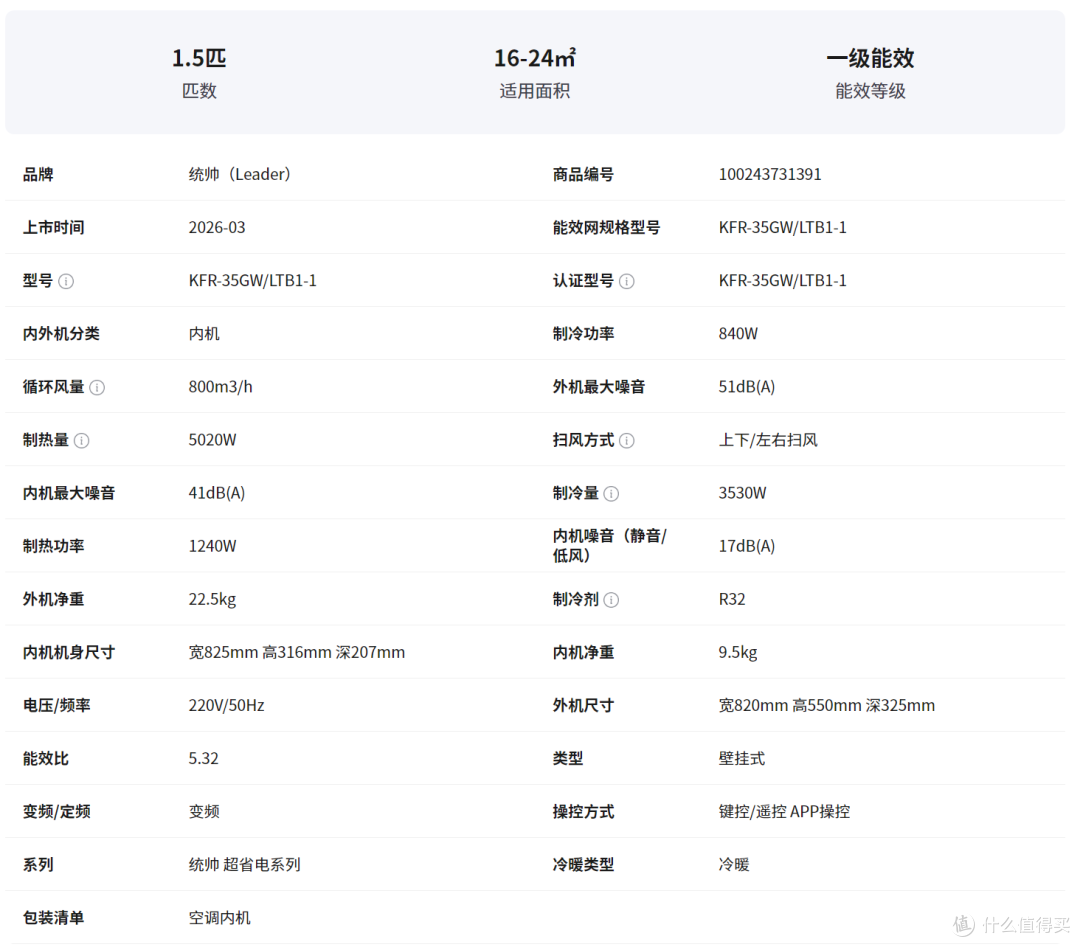Image resolution: width=1080 pixels, height=947 pixels.
Task: Click the info icon beside 认证型号
Action: (627, 281)
